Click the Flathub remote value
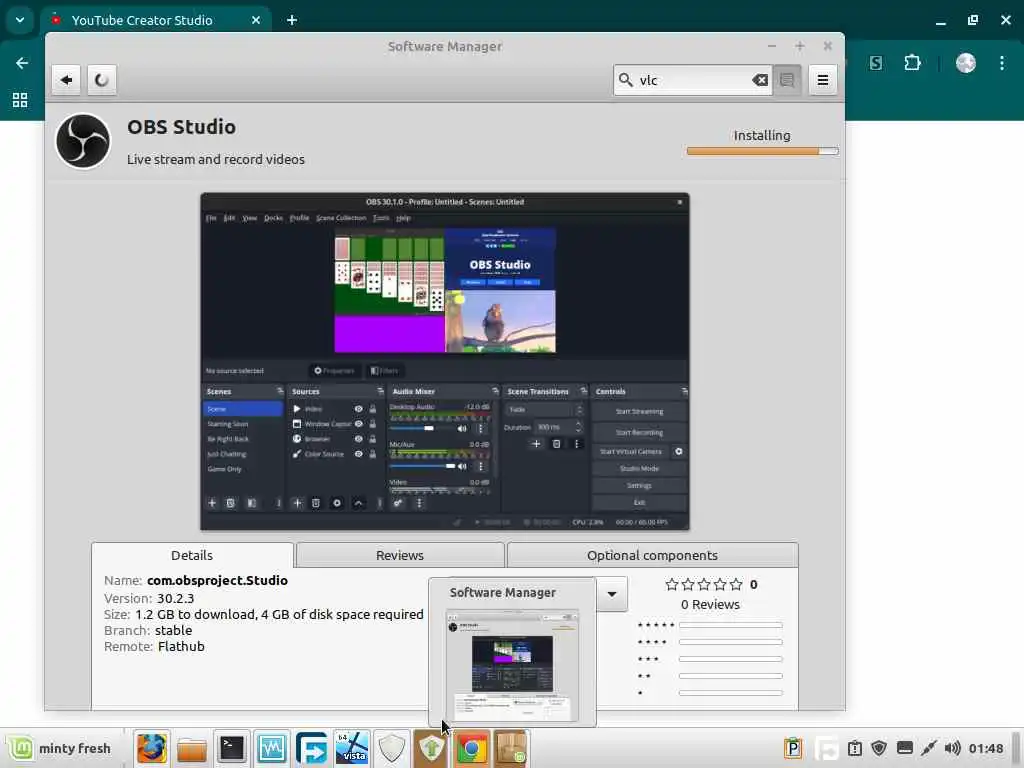The image size is (1024, 768). 181,646
